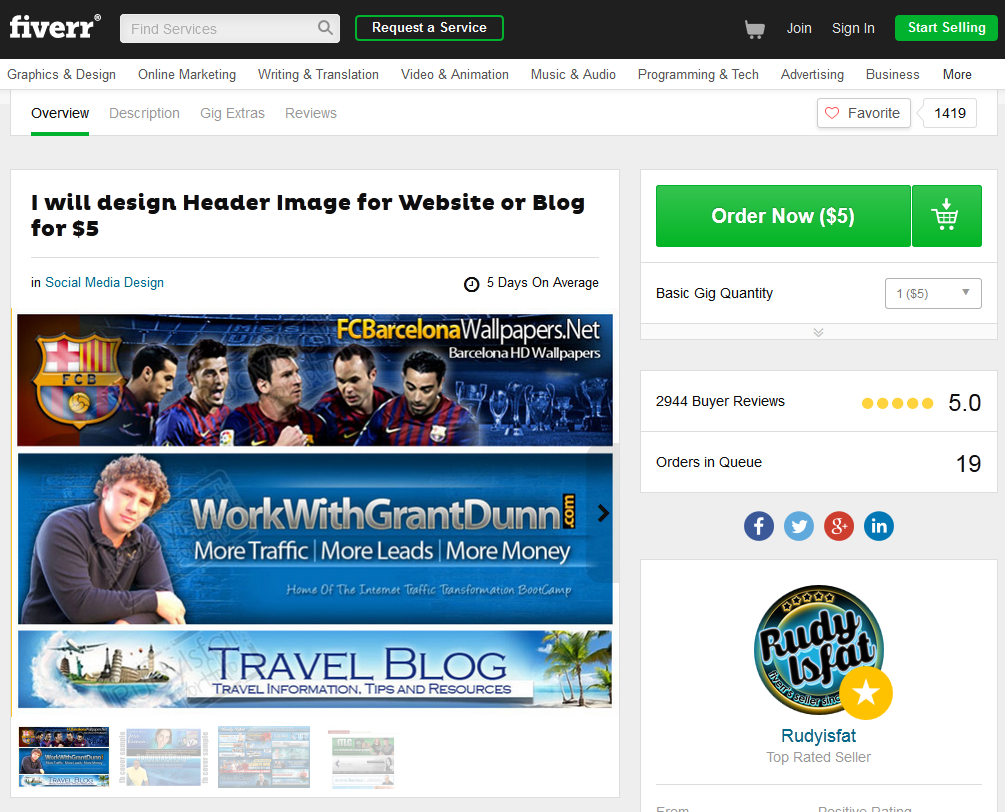Focus the Find Services search field
The height and width of the screenshot is (812, 1005).
(230, 28)
